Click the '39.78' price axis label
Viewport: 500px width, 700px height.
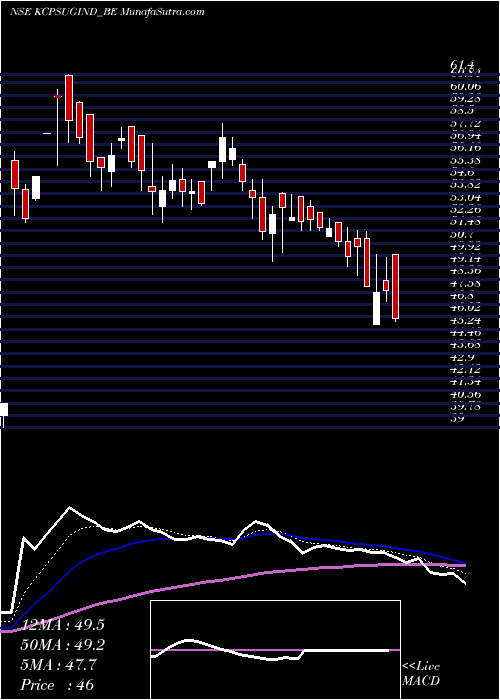[x=464, y=406]
